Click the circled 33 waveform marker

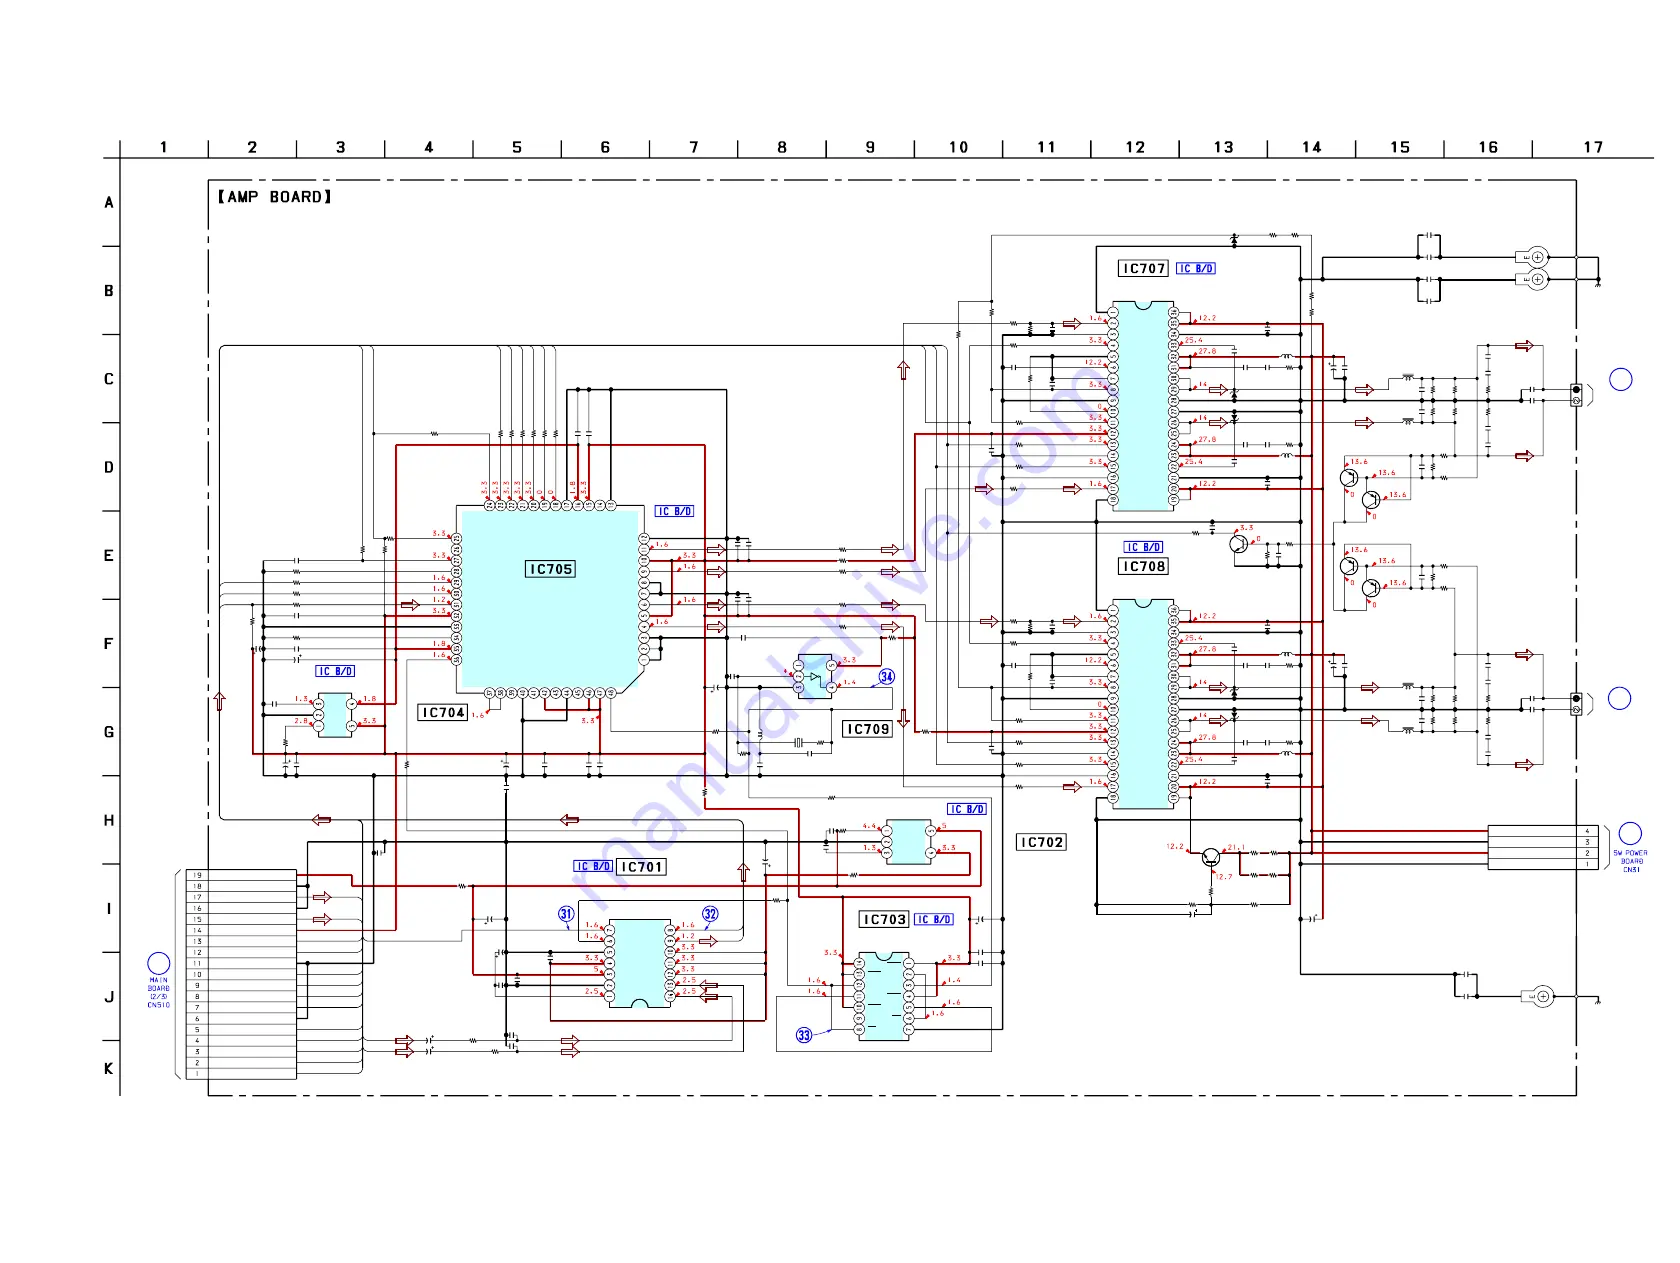click(804, 1035)
